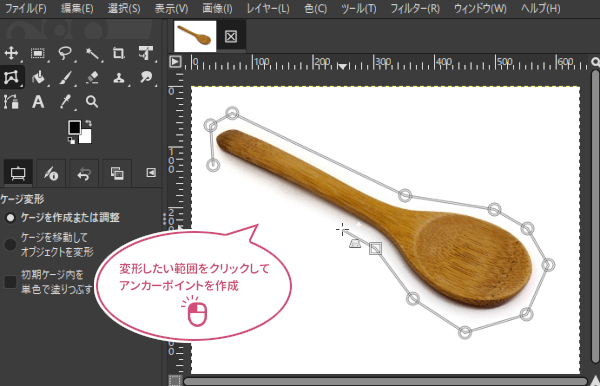The image size is (600, 386).
Task: Click the white background color swatch
Action: coord(86,138)
